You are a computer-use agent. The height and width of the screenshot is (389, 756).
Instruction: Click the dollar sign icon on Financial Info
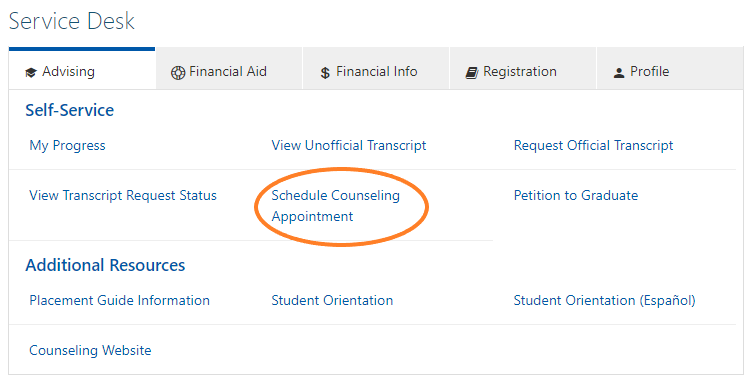[325, 73]
